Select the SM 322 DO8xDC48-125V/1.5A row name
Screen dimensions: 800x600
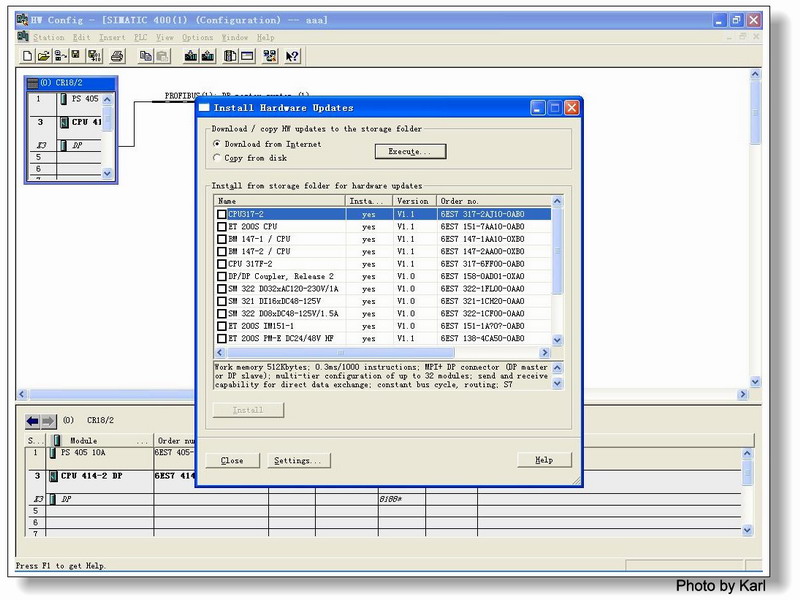pyautogui.click(x=283, y=314)
